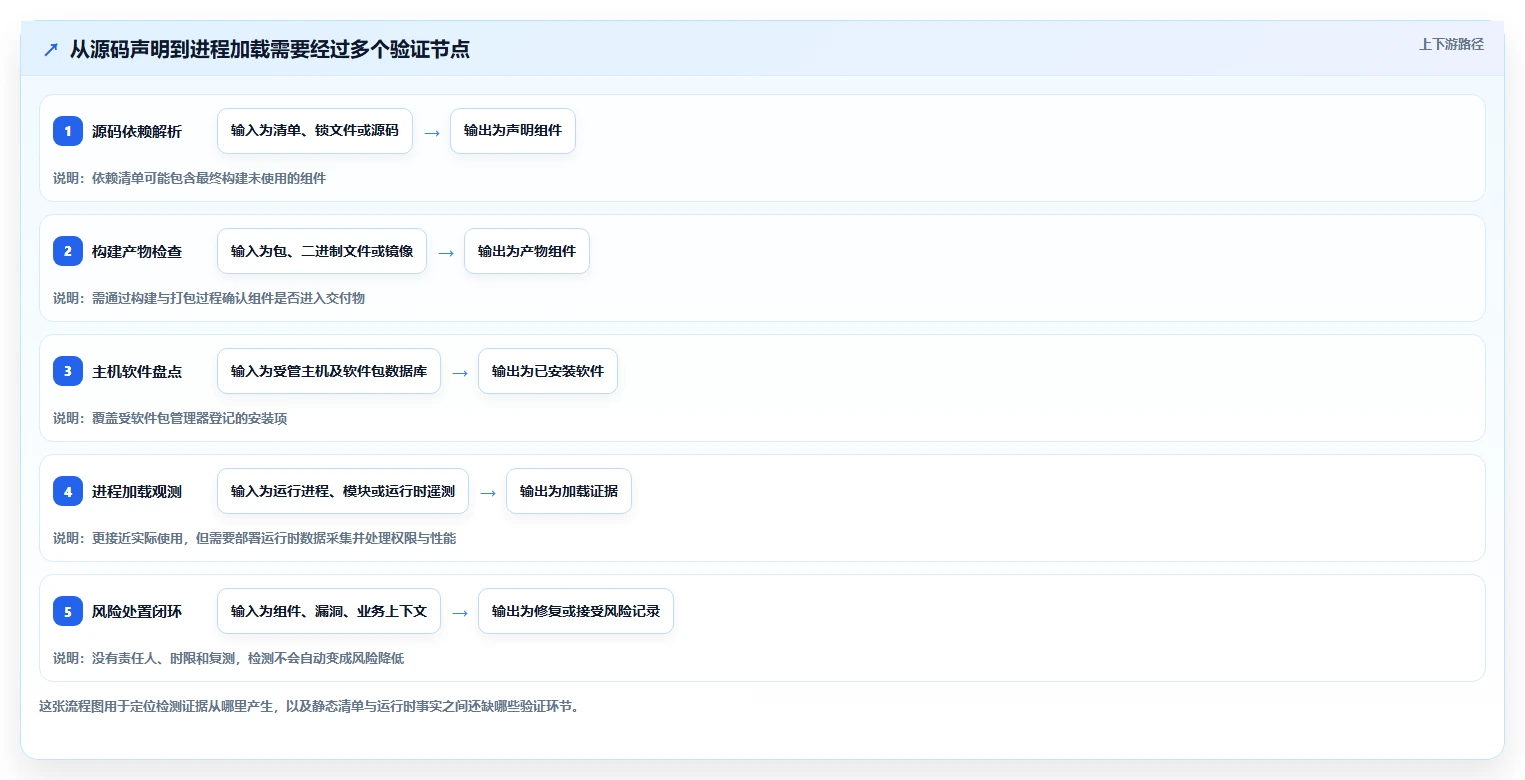
Task: Click step number badge 5
Action: point(68,611)
